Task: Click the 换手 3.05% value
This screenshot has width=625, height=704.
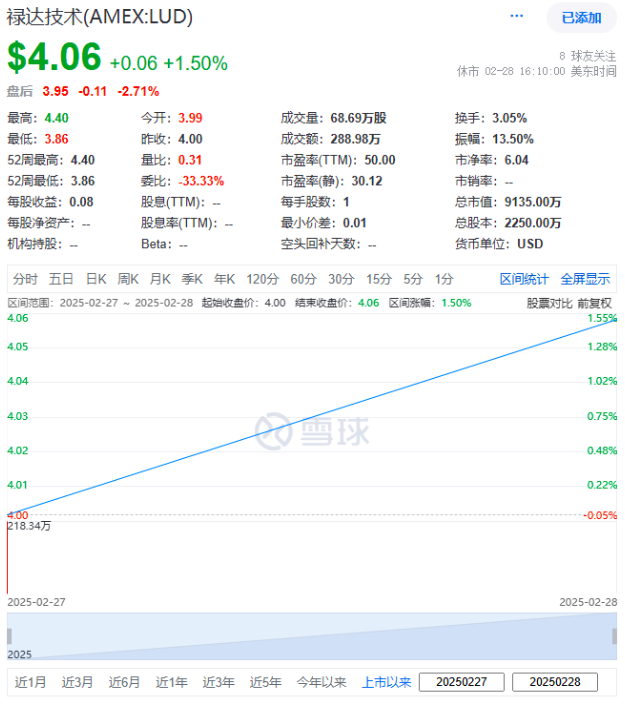Action: 510,118
